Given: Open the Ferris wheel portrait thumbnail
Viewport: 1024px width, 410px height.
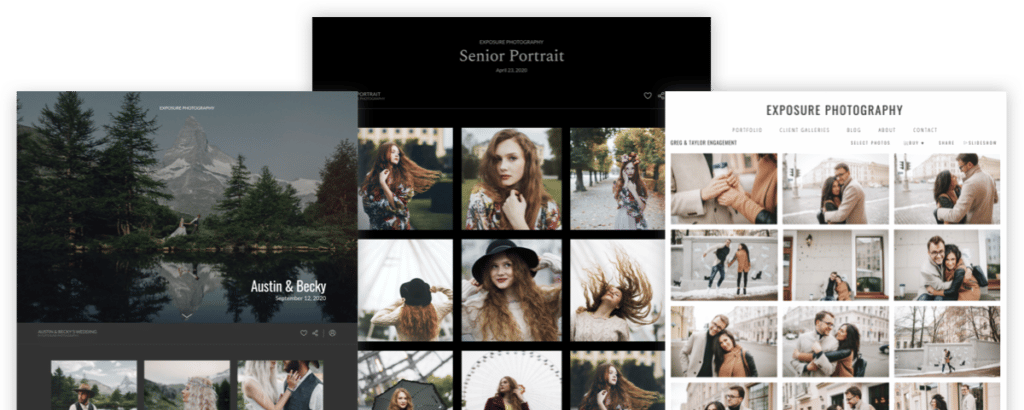Looking at the screenshot, I should pos(511,381).
